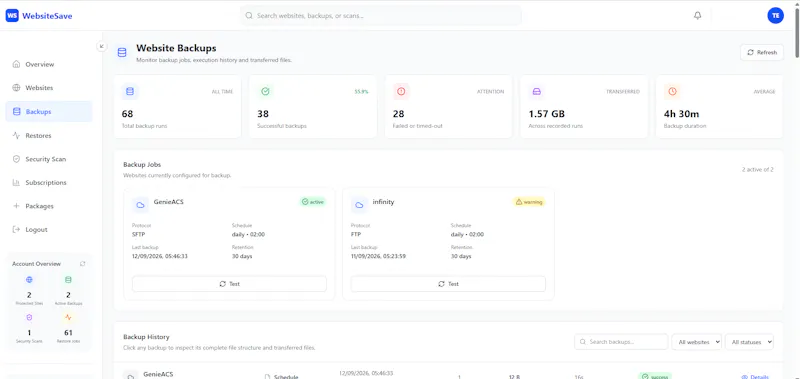This screenshot has height=379, width=800.
Task: Click 4h 30m backup duration value
Action: [x=681, y=114]
